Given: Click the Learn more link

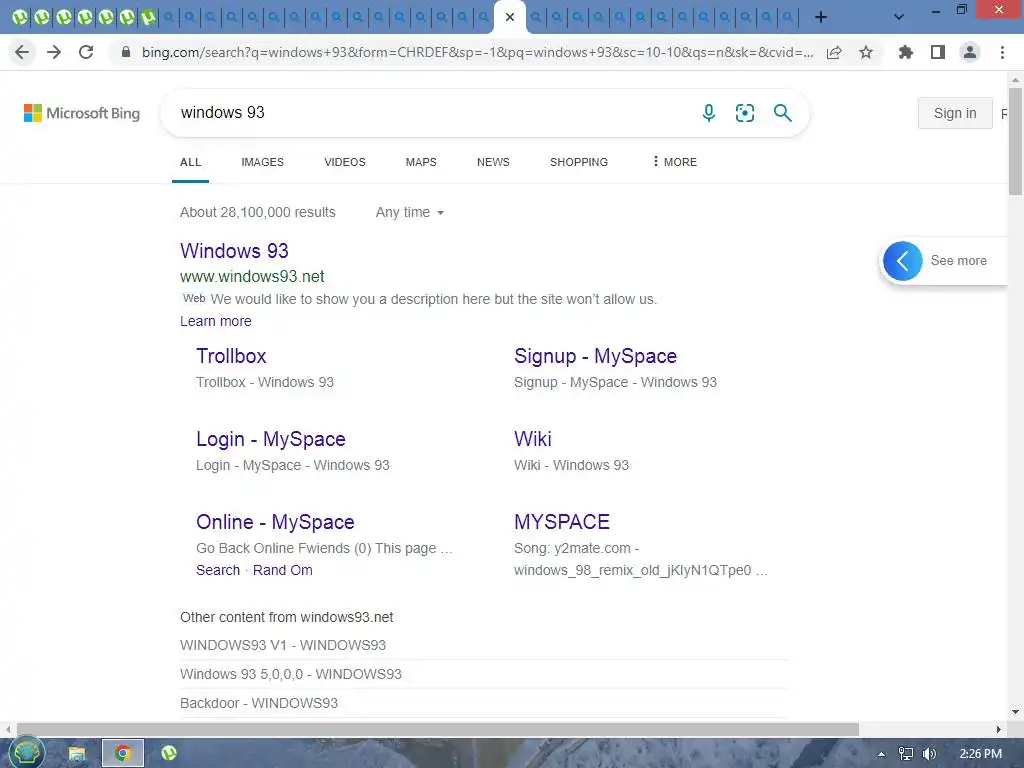Looking at the screenshot, I should click(216, 321).
